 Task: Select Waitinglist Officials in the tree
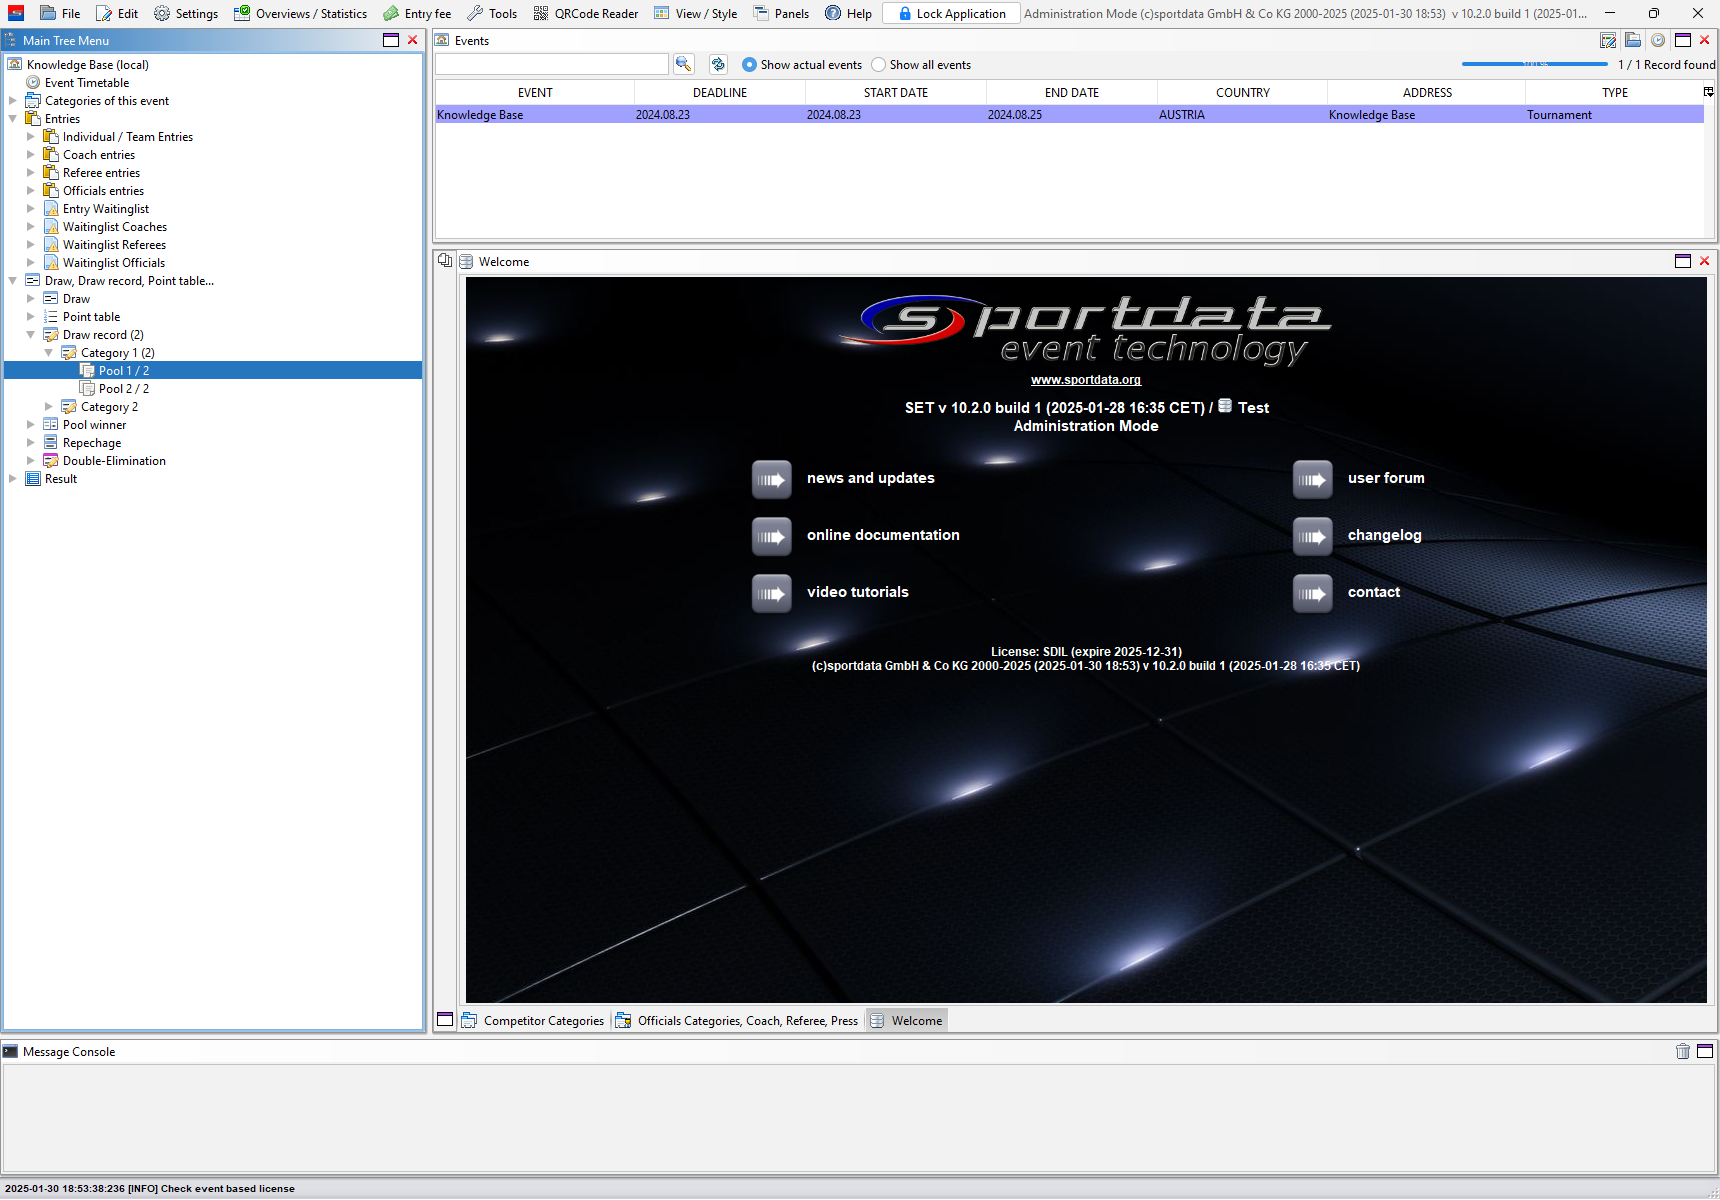[x=114, y=263]
